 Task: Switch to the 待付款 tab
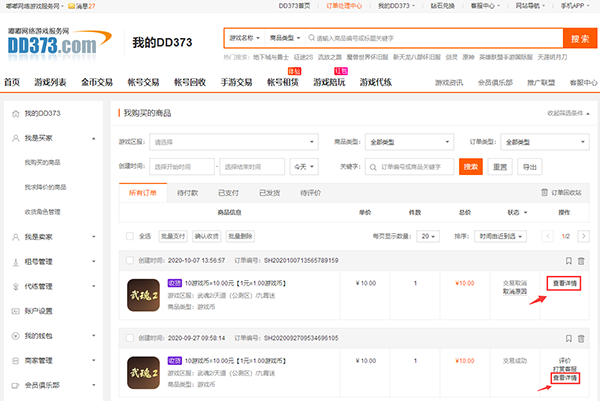pyautogui.click(x=187, y=191)
